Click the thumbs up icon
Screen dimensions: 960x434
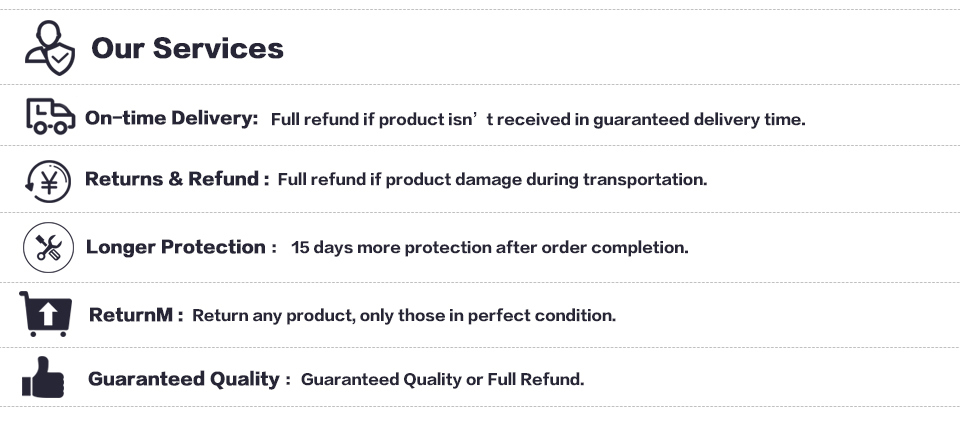click(43, 377)
